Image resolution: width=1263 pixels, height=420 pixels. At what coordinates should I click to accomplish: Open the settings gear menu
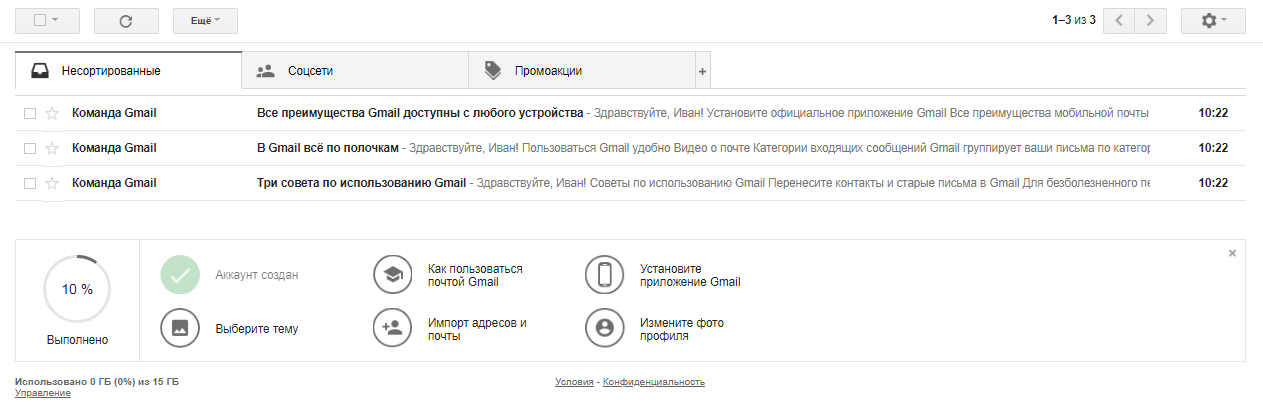1213,20
